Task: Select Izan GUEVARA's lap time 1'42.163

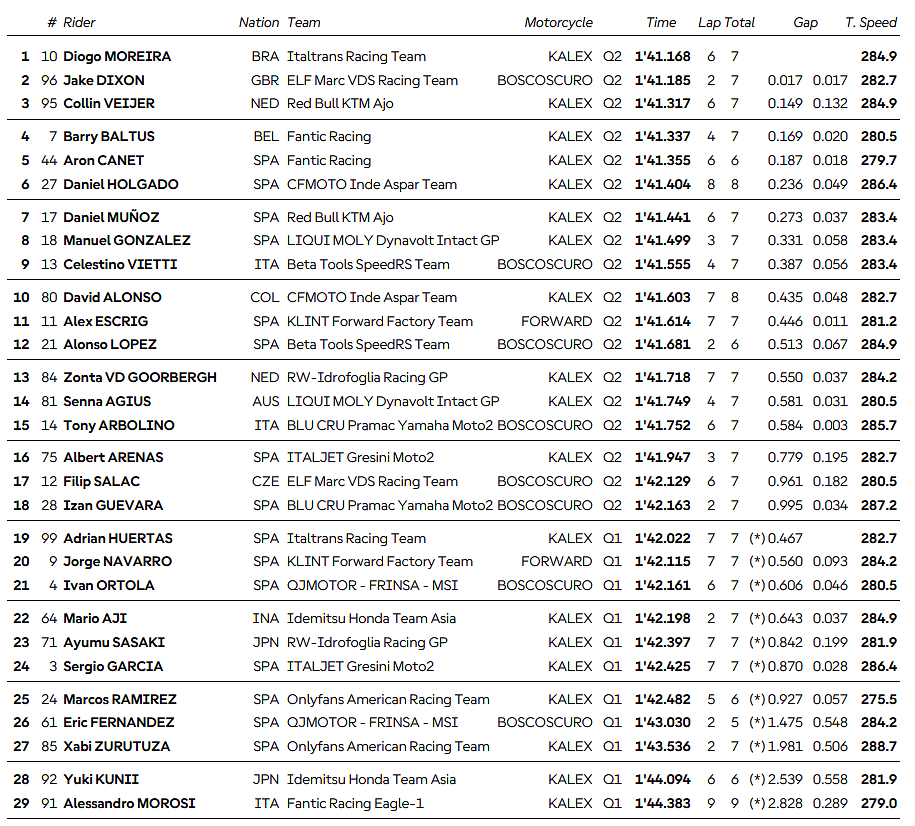Action: click(x=662, y=505)
